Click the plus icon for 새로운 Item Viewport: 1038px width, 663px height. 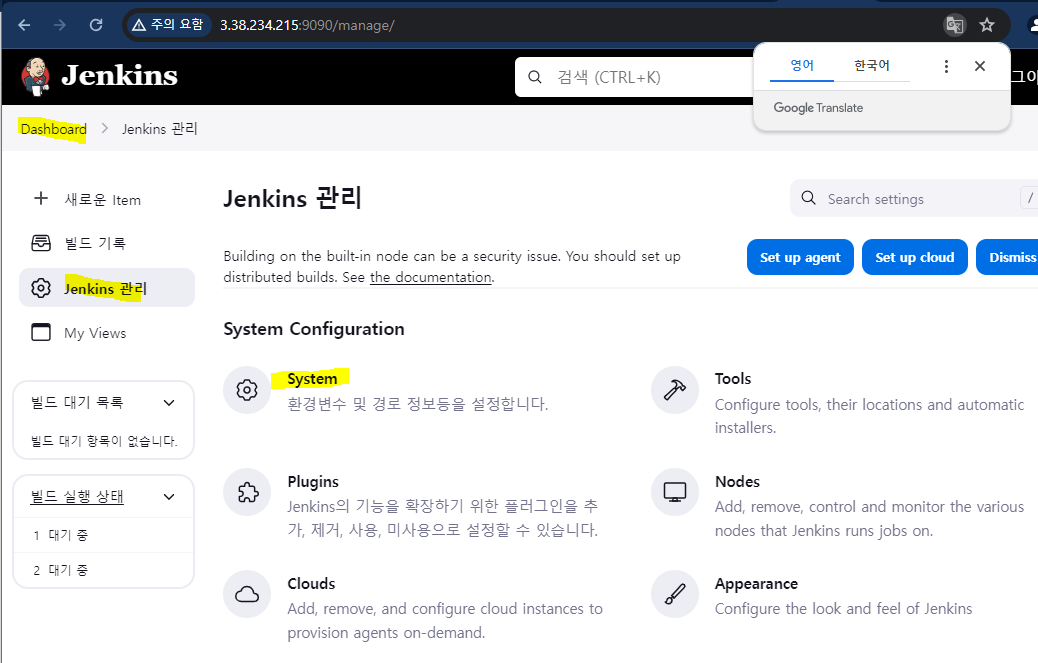[41, 199]
